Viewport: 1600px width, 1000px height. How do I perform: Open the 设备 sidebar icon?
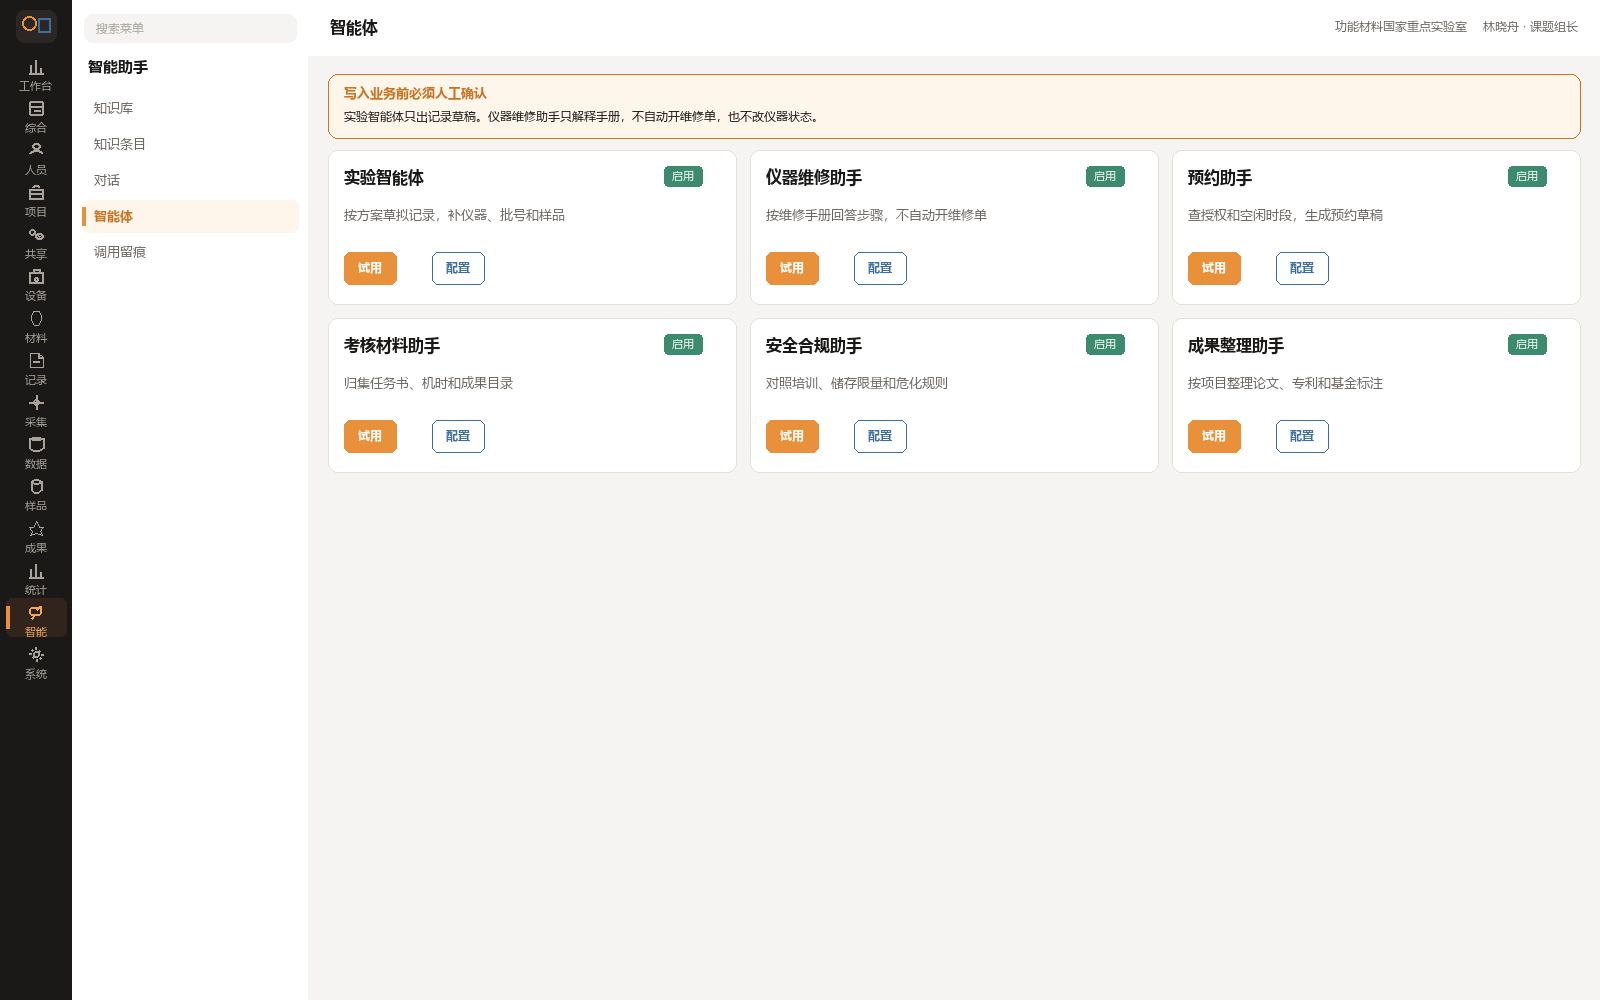tap(36, 285)
